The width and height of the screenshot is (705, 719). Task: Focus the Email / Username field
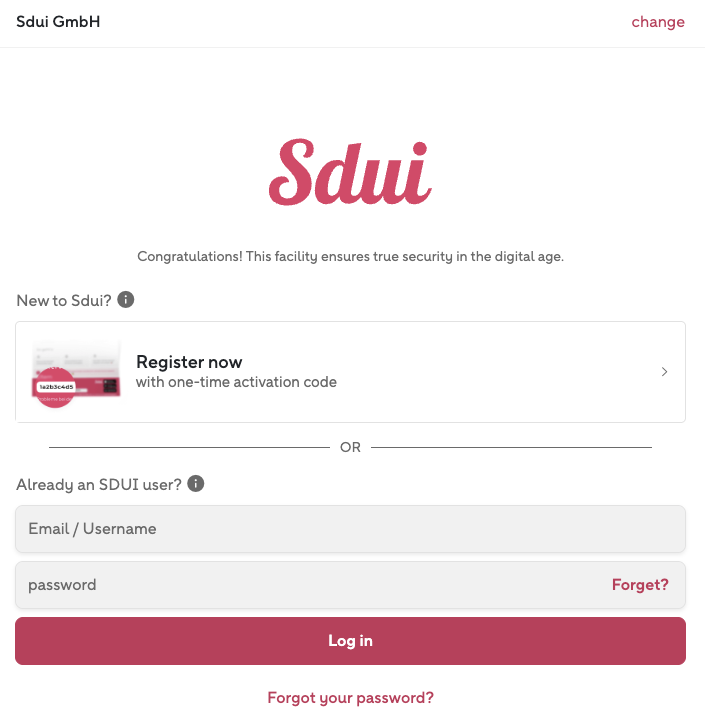click(350, 529)
